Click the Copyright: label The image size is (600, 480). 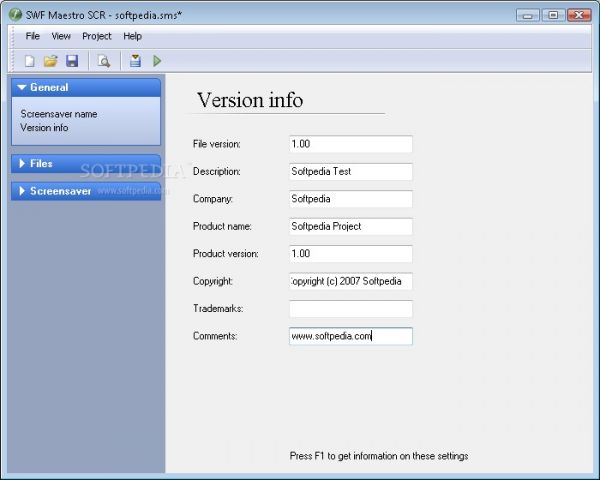pos(213,281)
